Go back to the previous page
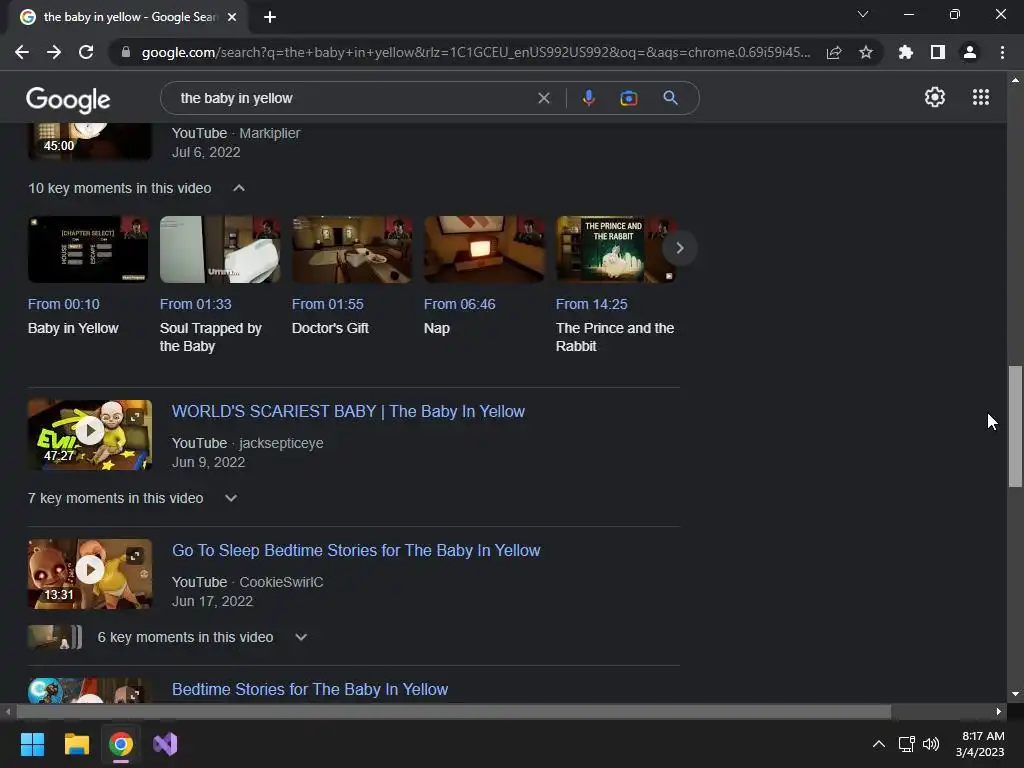This screenshot has width=1024, height=768. (22, 52)
